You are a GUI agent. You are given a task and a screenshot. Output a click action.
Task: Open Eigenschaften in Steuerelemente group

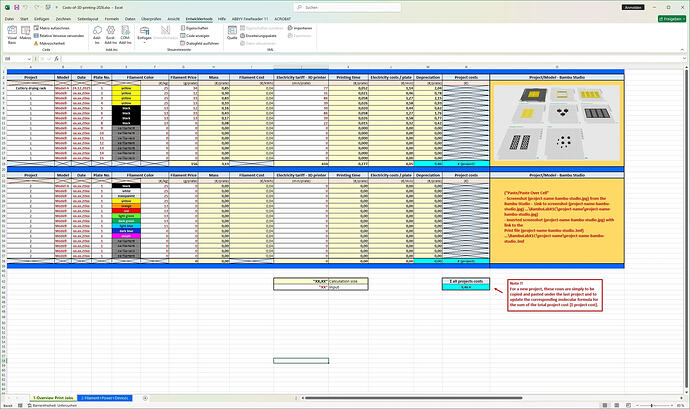[195, 28]
